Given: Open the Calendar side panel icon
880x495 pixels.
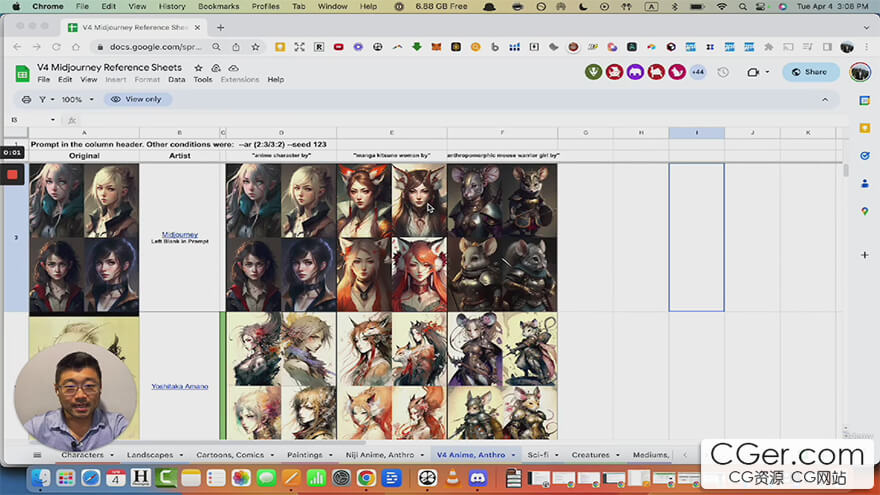Looking at the screenshot, I should [x=865, y=100].
